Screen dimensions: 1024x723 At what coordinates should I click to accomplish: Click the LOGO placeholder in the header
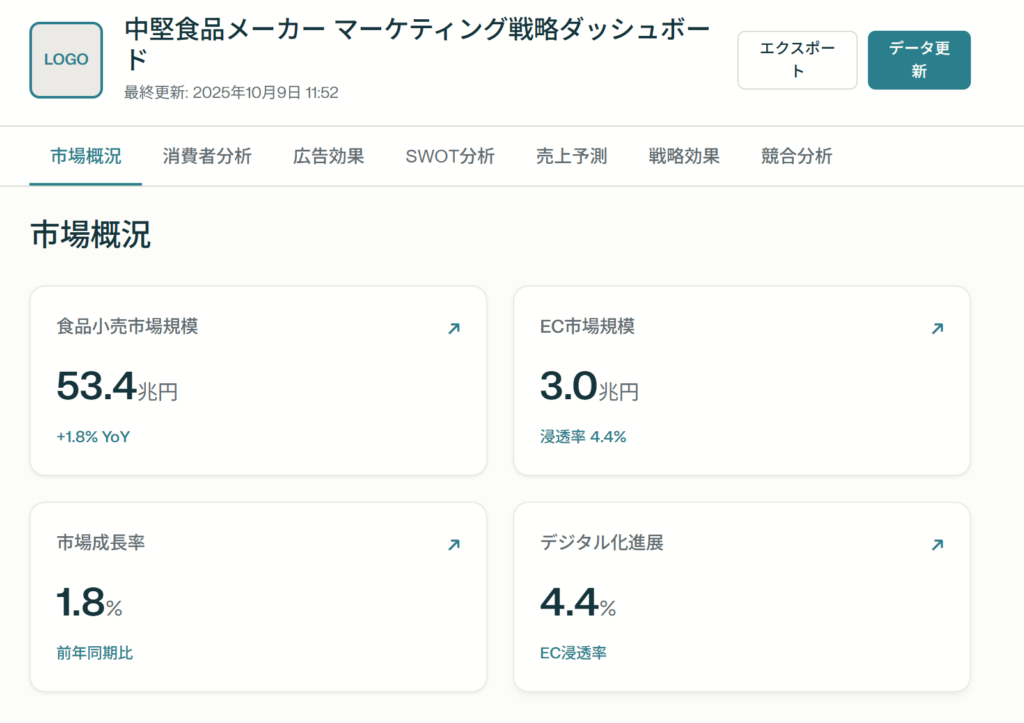pyautogui.click(x=66, y=60)
